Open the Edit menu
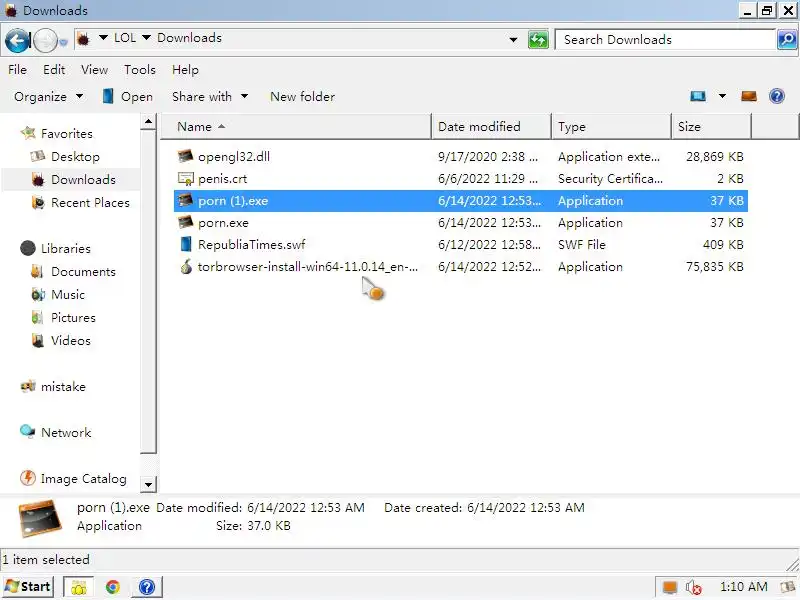Screen dimensions: 800x600 tap(54, 70)
